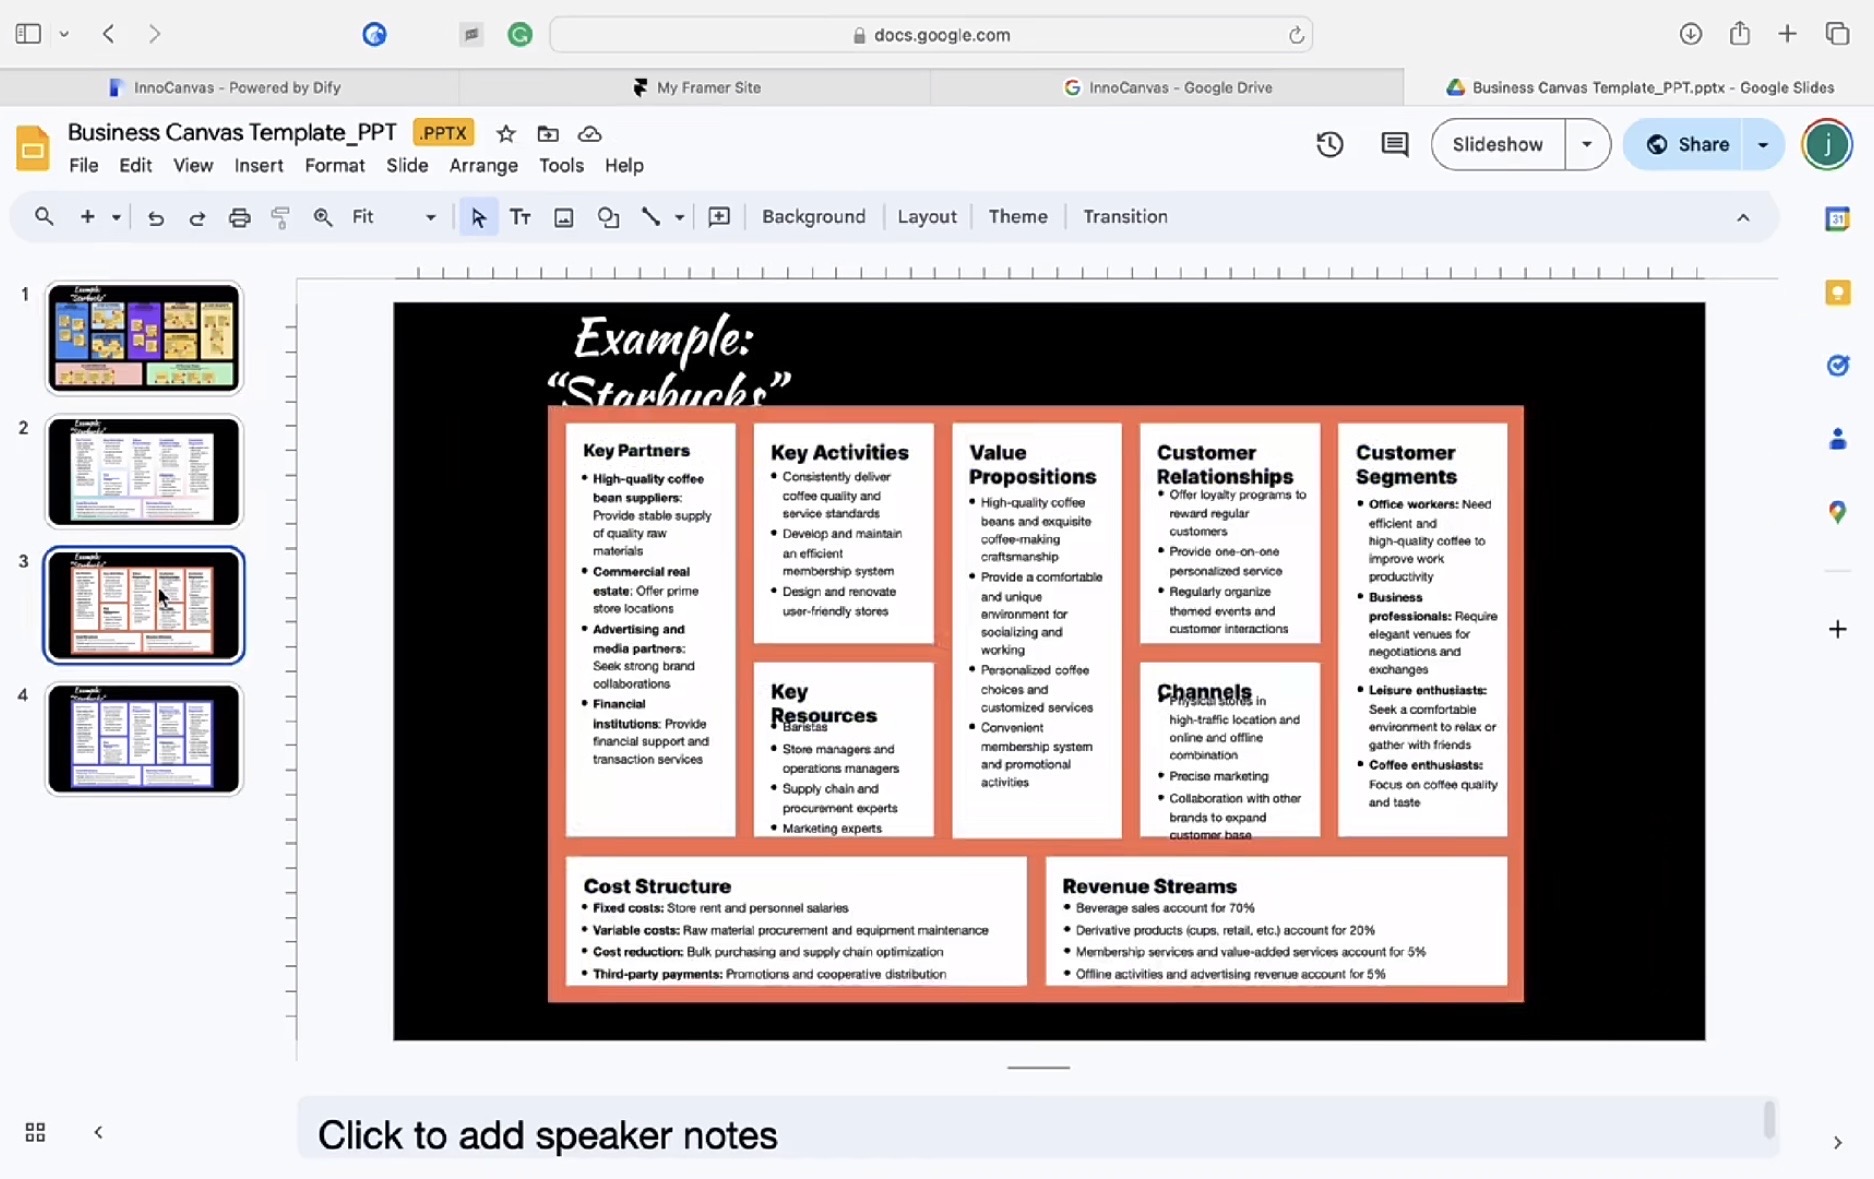1874x1179 pixels.
Task: Click the redo arrow
Action: [x=197, y=217]
